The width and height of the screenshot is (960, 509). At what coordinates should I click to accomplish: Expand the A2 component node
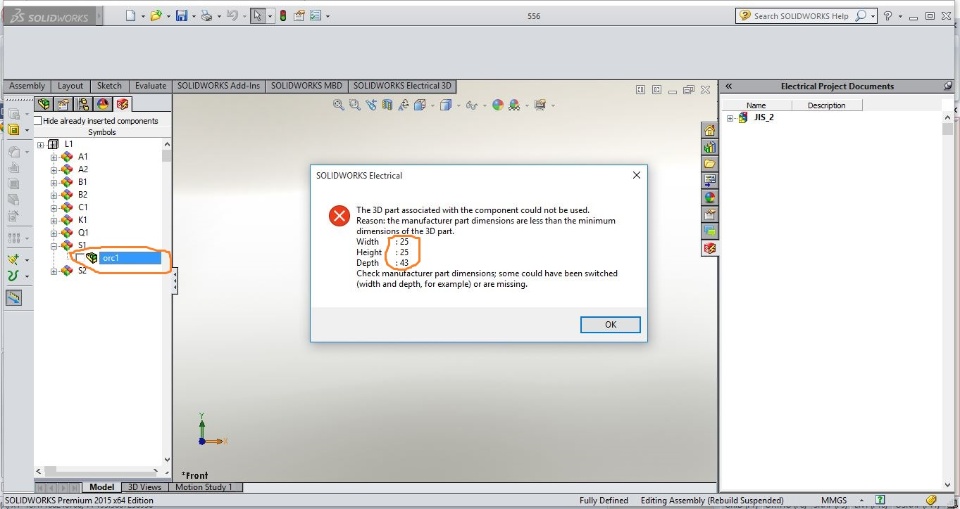point(54,170)
